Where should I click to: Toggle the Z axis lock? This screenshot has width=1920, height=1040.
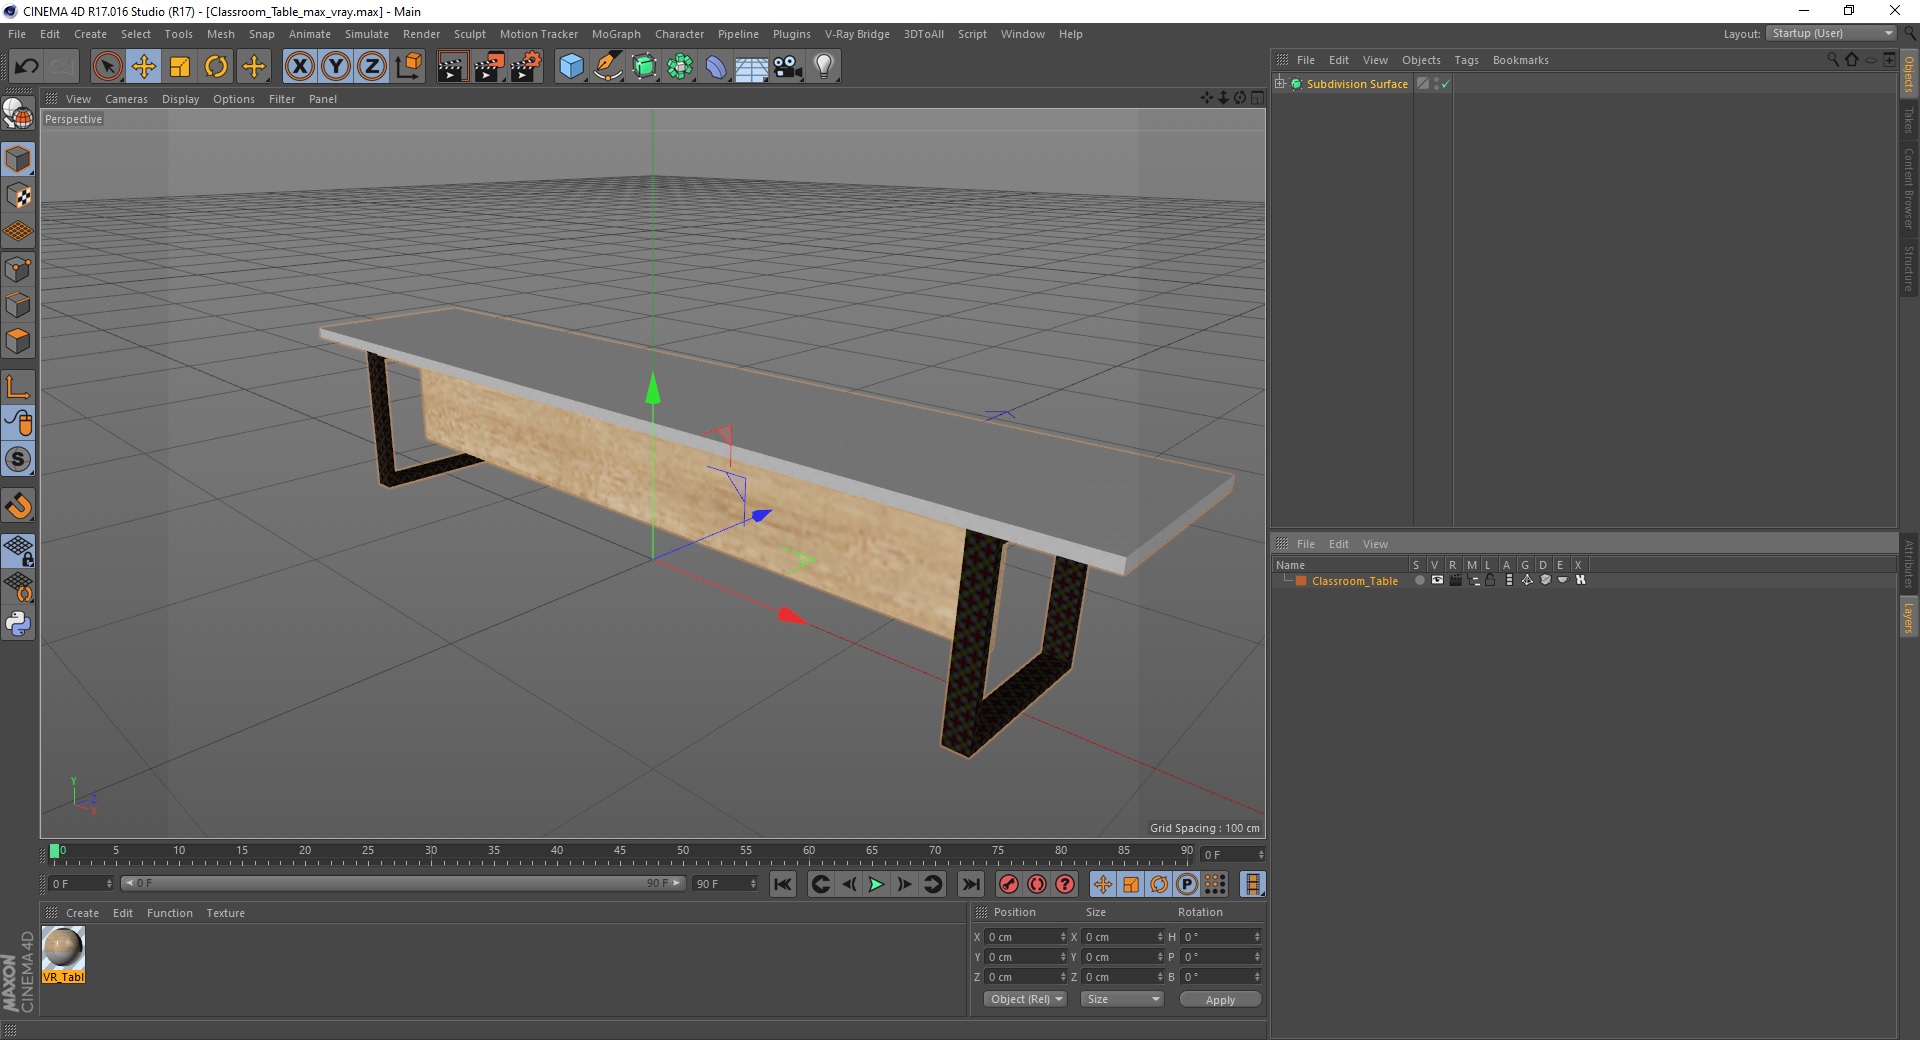pos(372,67)
